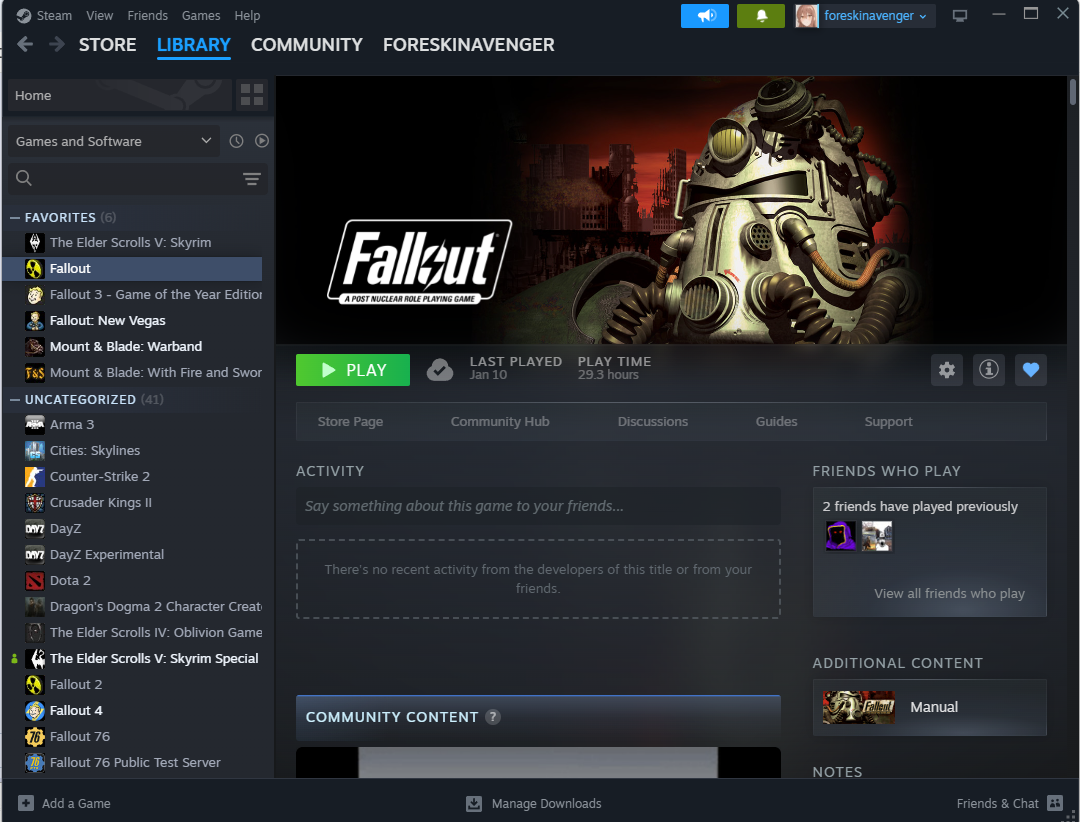Open announcements via the blue megaphone icon
Image resolution: width=1080 pixels, height=822 pixels.
click(x=705, y=16)
